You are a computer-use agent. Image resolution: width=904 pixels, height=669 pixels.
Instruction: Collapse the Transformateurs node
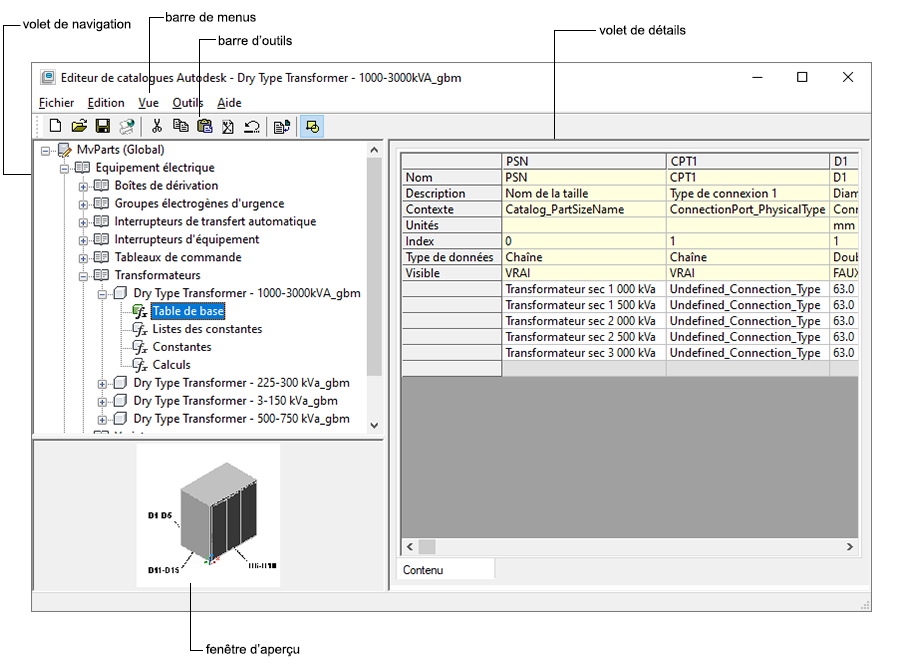(x=83, y=276)
